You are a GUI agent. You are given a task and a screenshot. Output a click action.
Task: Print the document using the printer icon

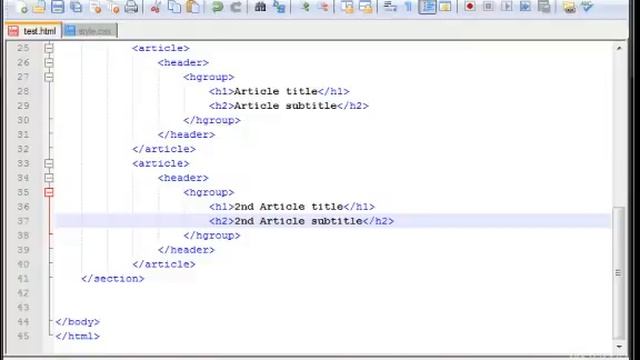(131, 7)
